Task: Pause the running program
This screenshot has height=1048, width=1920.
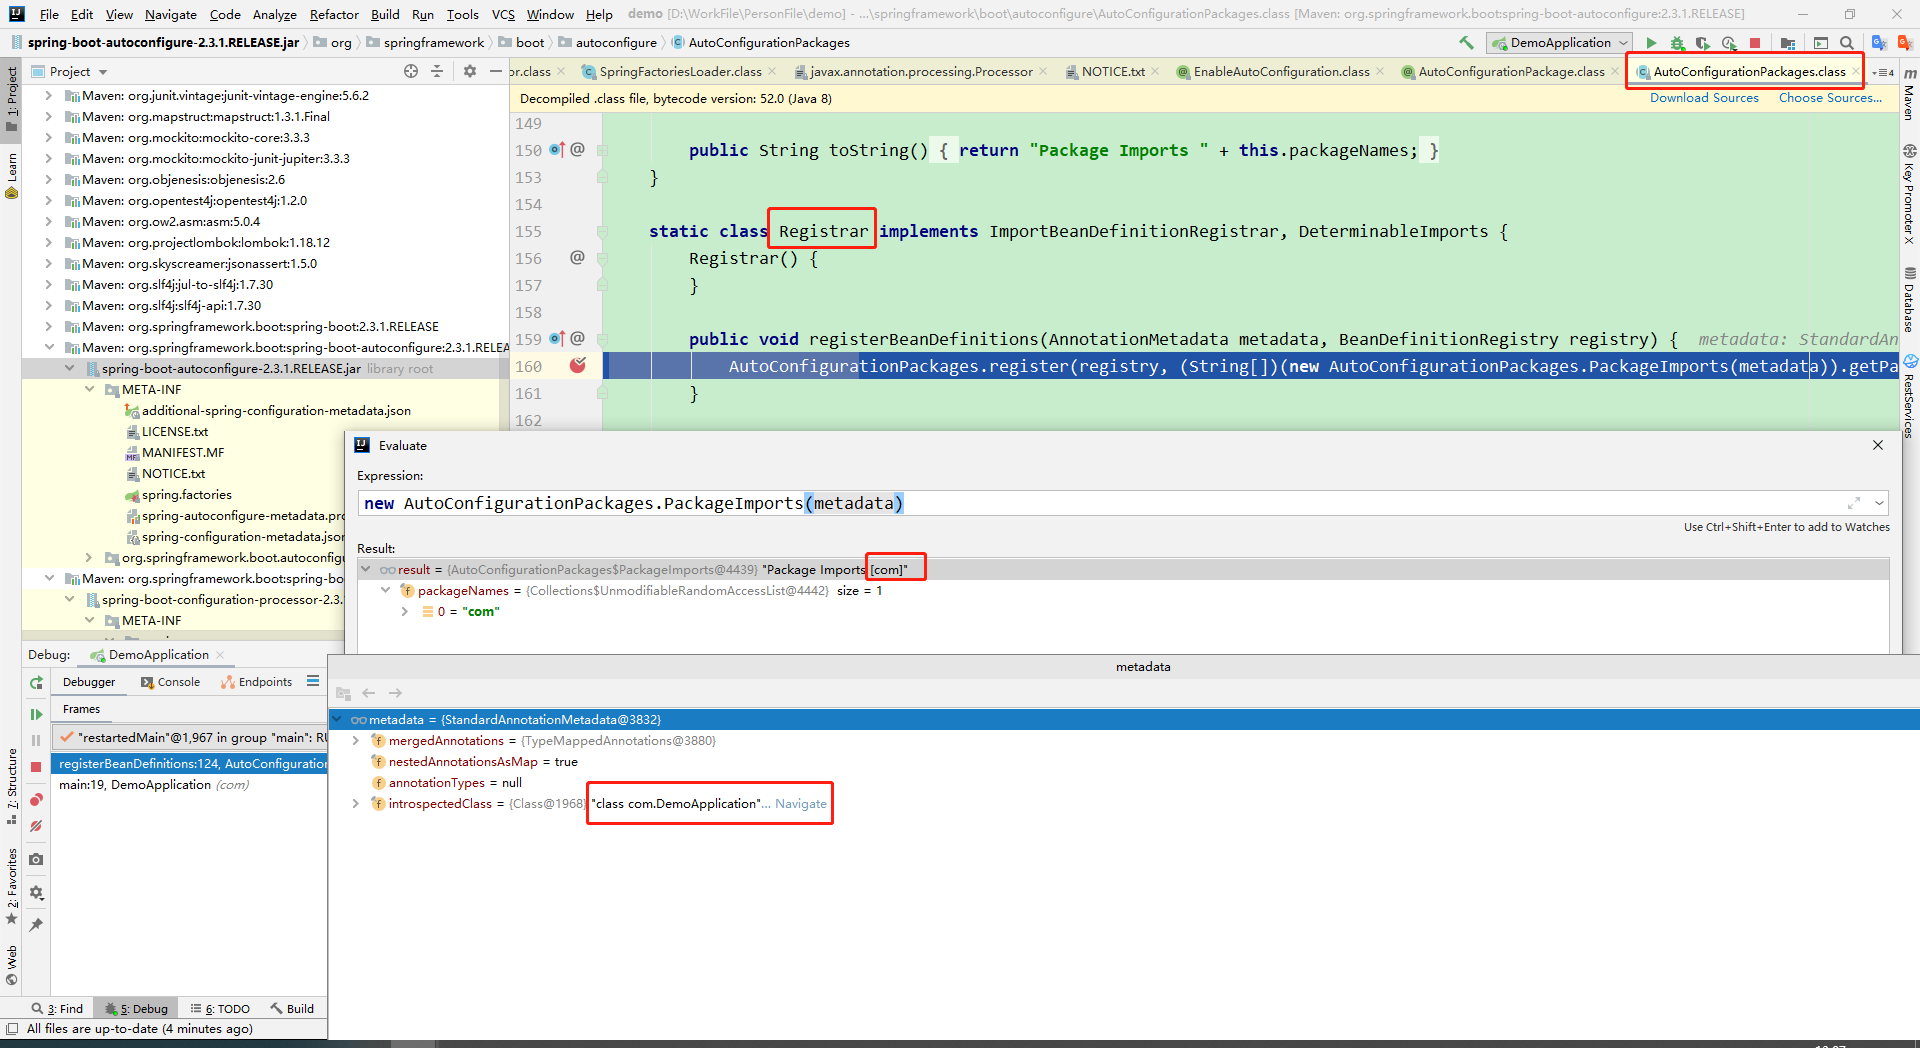Action: 36,738
